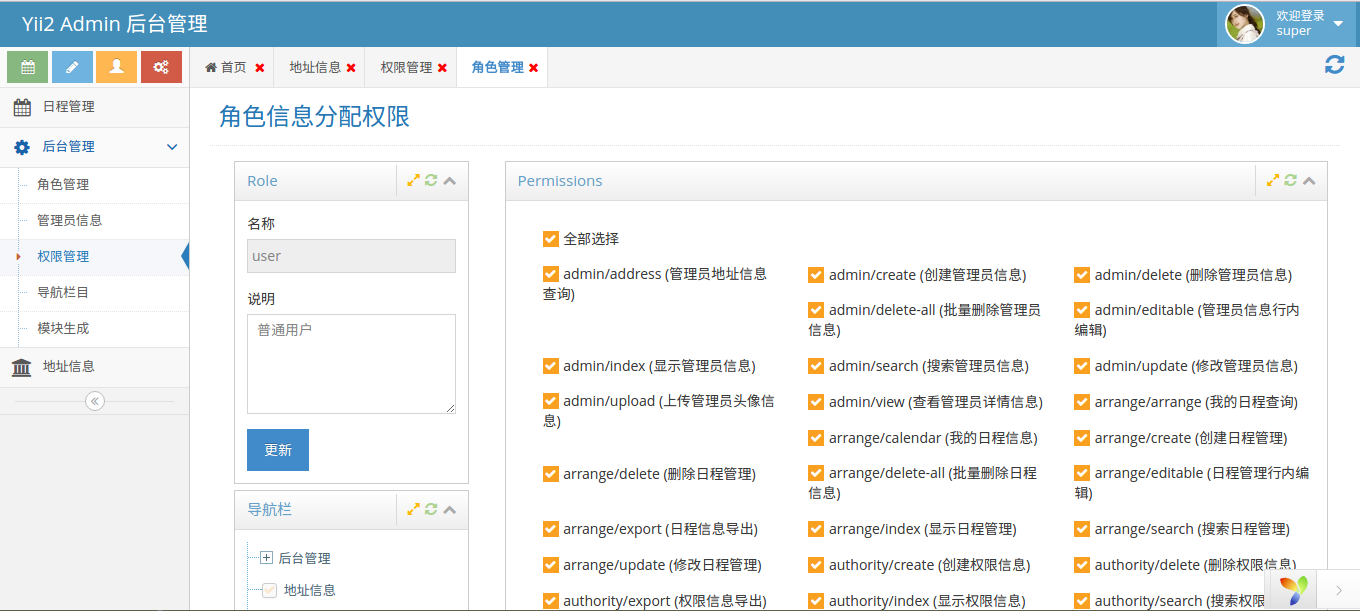This screenshot has height=611, width=1360.
Task: Open 管理员信息 in the sidebar submenu
Action: 94,221
